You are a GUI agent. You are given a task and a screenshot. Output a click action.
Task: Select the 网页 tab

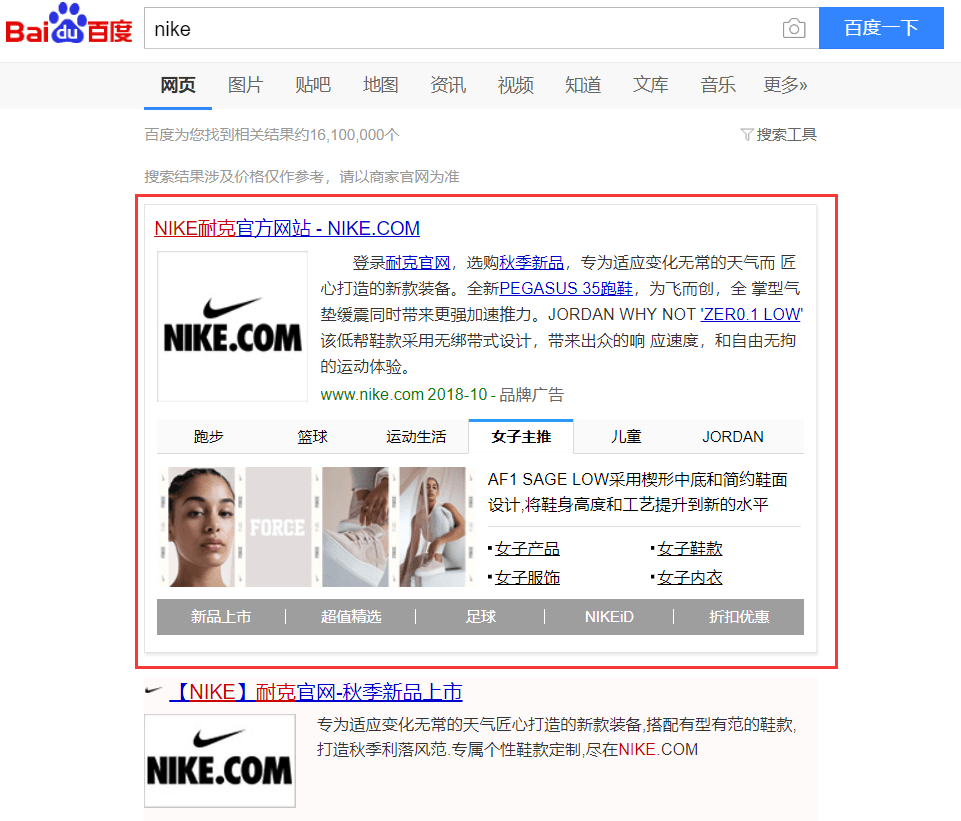(x=178, y=85)
